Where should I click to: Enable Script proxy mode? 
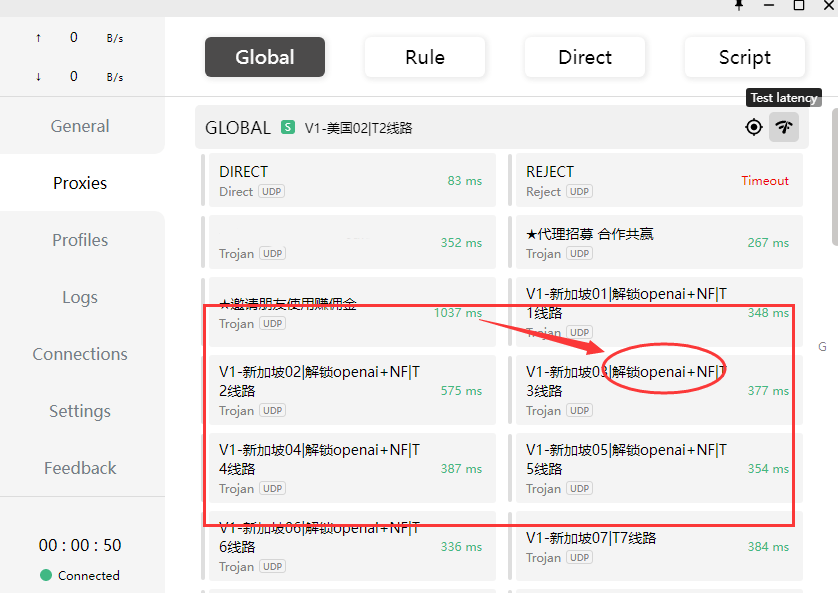744,57
